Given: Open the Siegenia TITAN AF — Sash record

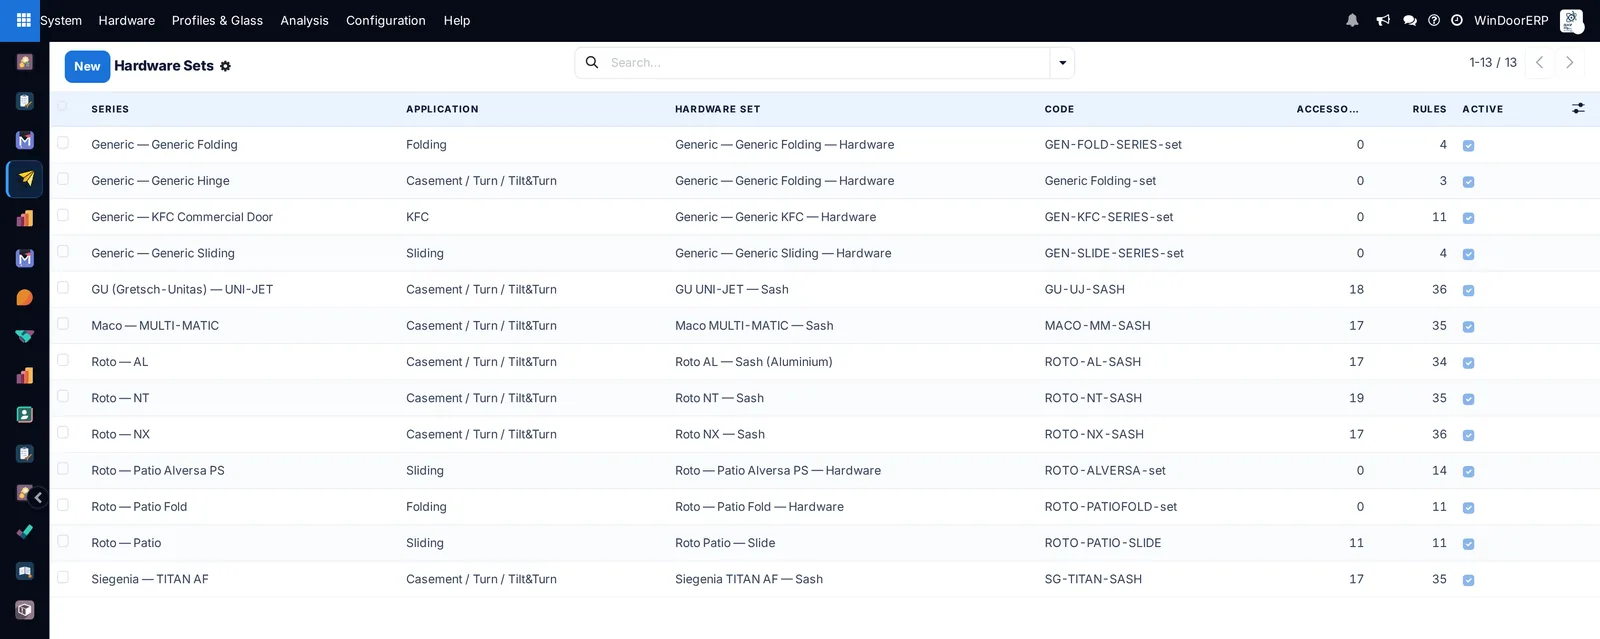Looking at the screenshot, I should pyautogui.click(x=749, y=579).
